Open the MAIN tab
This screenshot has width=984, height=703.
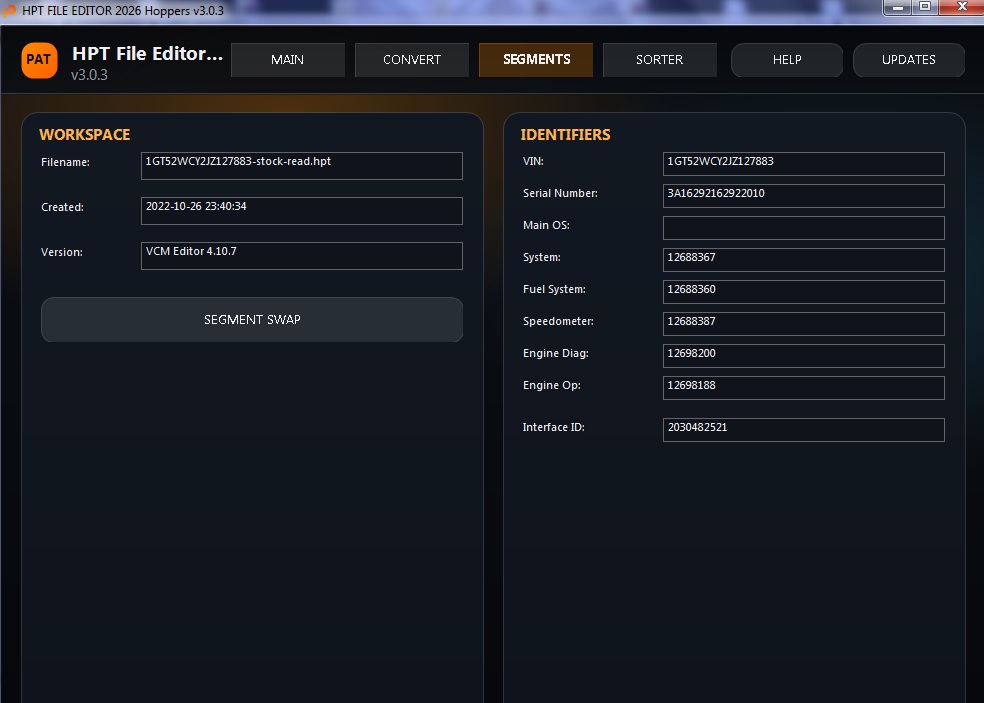(x=287, y=60)
